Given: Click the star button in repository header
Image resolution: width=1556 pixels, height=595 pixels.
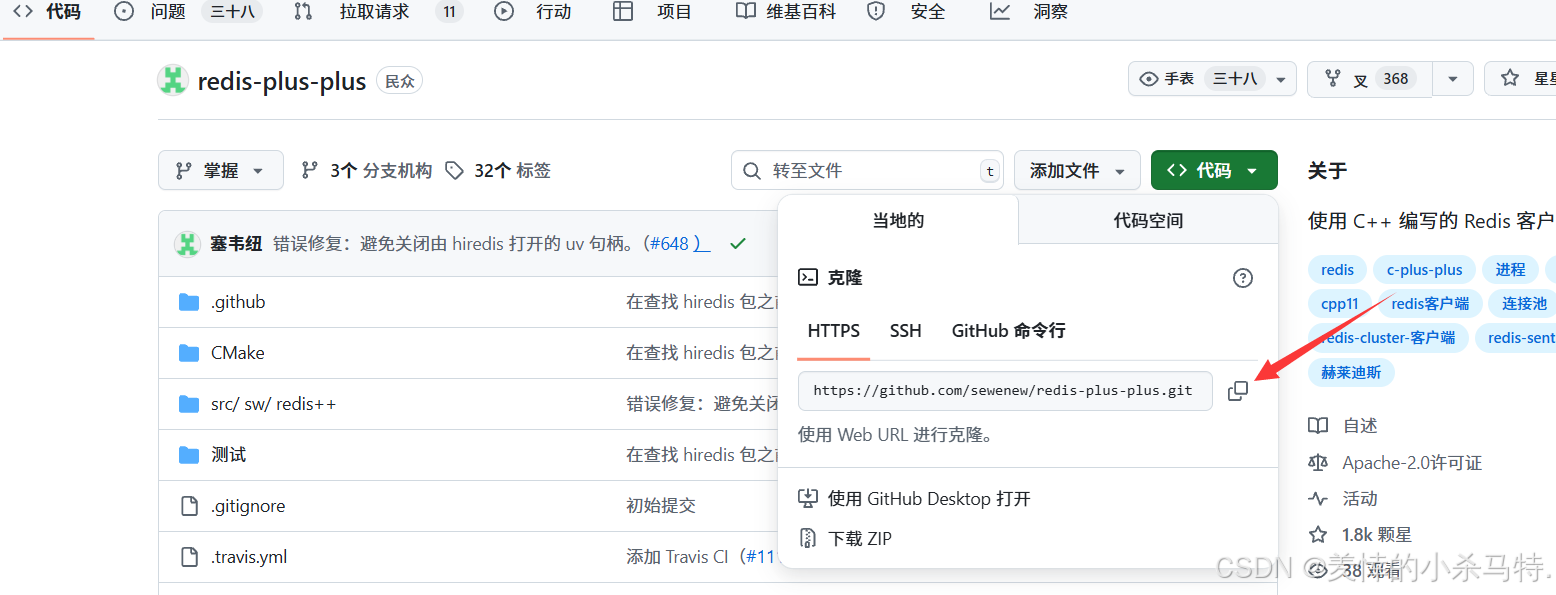Looking at the screenshot, I should point(1522,79).
